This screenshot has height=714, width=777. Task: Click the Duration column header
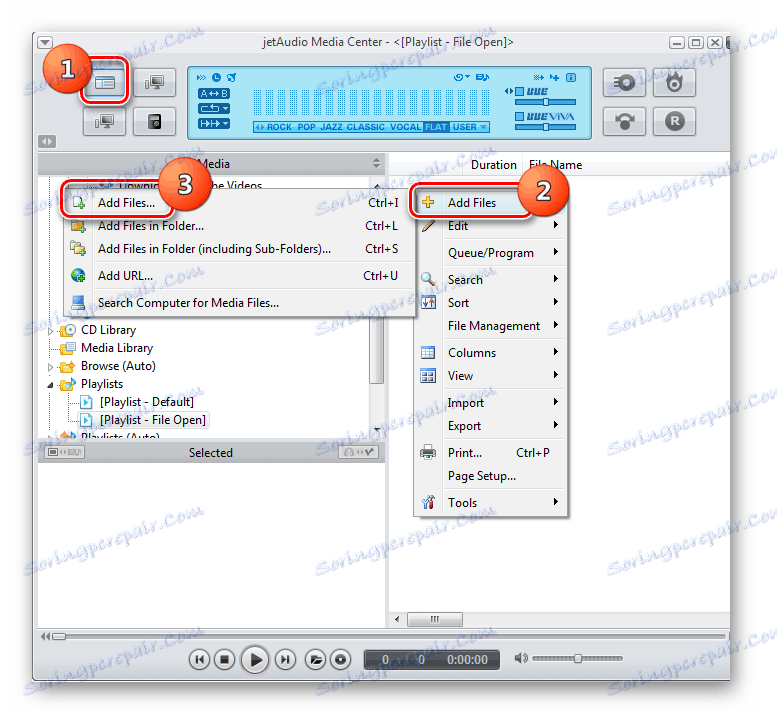click(493, 165)
